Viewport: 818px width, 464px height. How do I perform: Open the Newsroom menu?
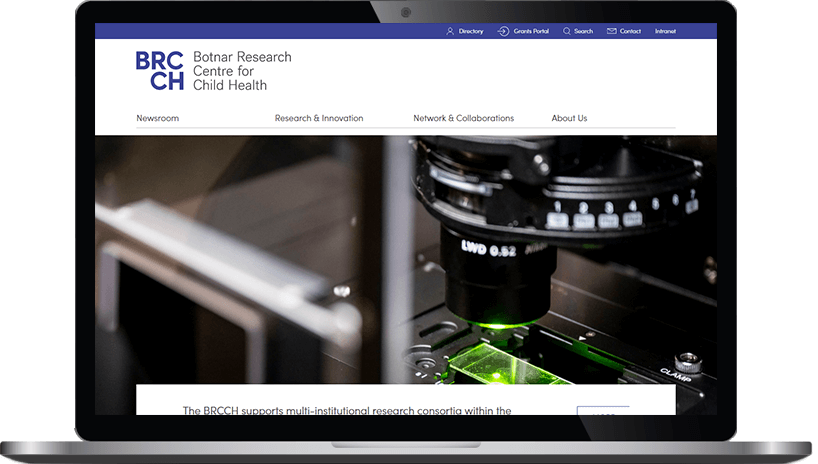pyautogui.click(x=158, y=118)
